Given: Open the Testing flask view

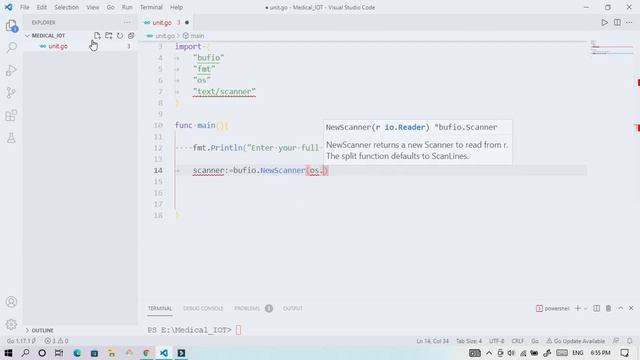Looking at the screenshot, I should [x=11, y=138].
